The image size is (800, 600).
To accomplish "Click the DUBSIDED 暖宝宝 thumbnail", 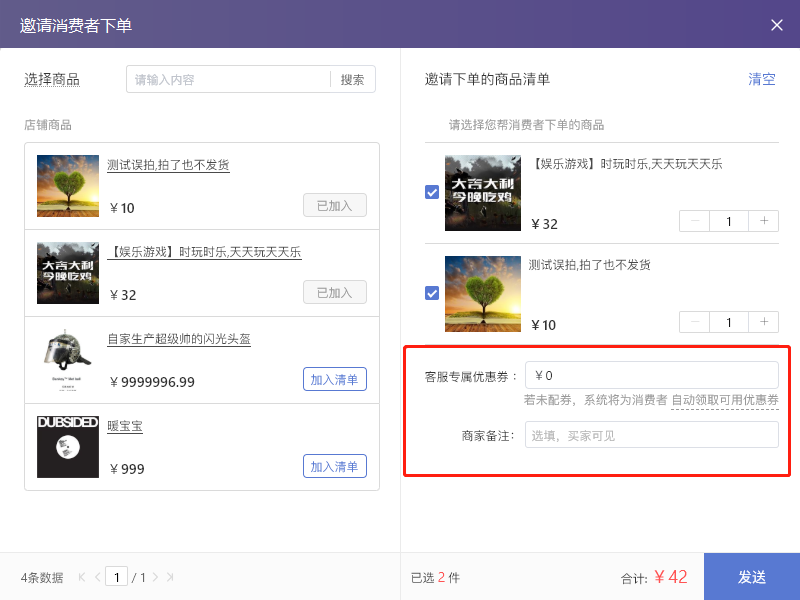I will tap(68, 447).
